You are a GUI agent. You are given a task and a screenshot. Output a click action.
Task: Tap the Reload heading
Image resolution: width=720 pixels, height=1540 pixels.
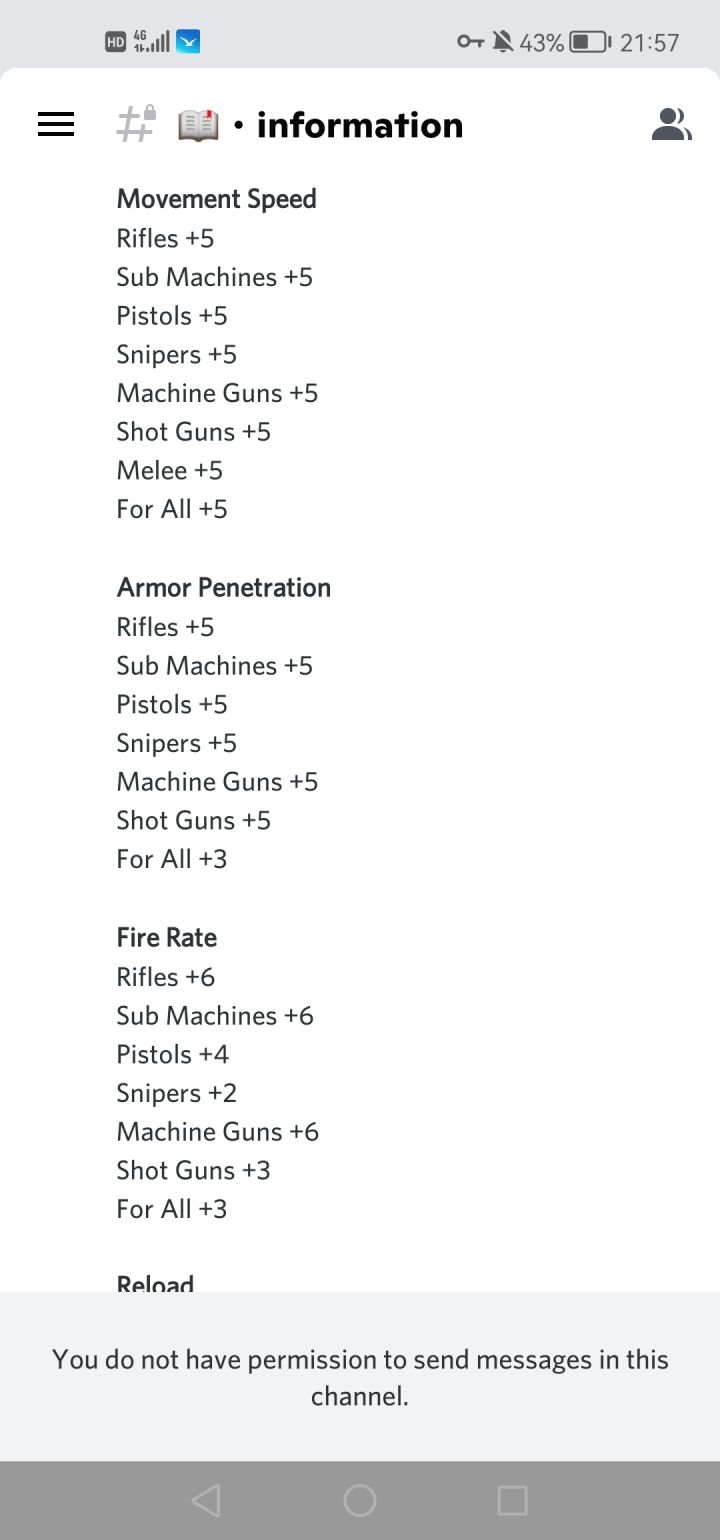pos(155,1282)
